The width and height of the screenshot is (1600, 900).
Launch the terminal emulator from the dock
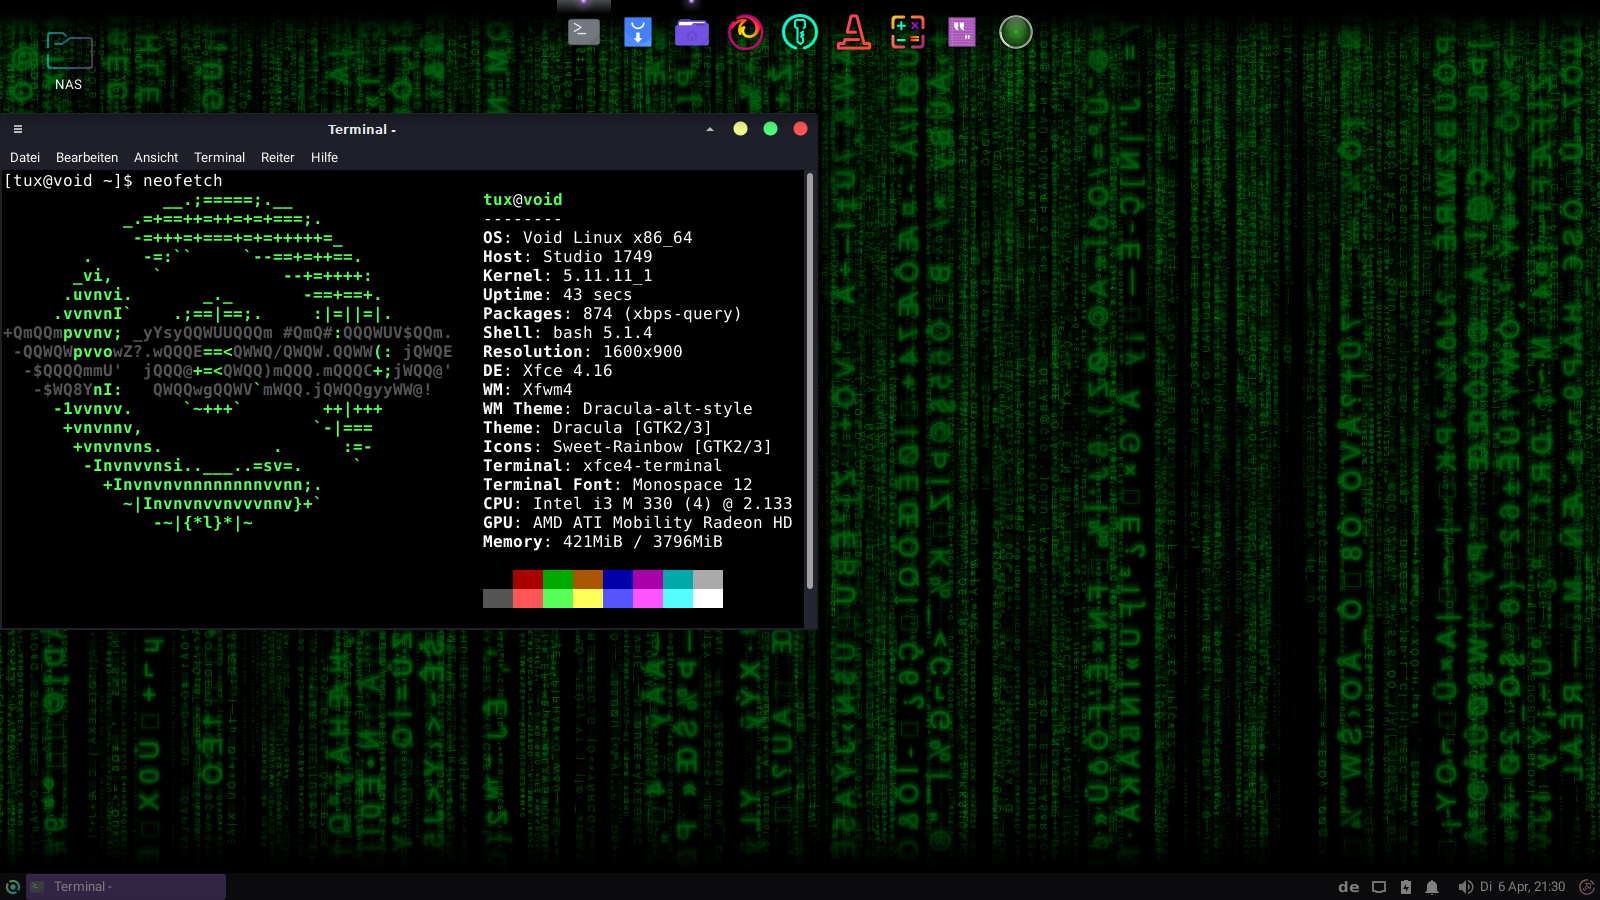584,32
